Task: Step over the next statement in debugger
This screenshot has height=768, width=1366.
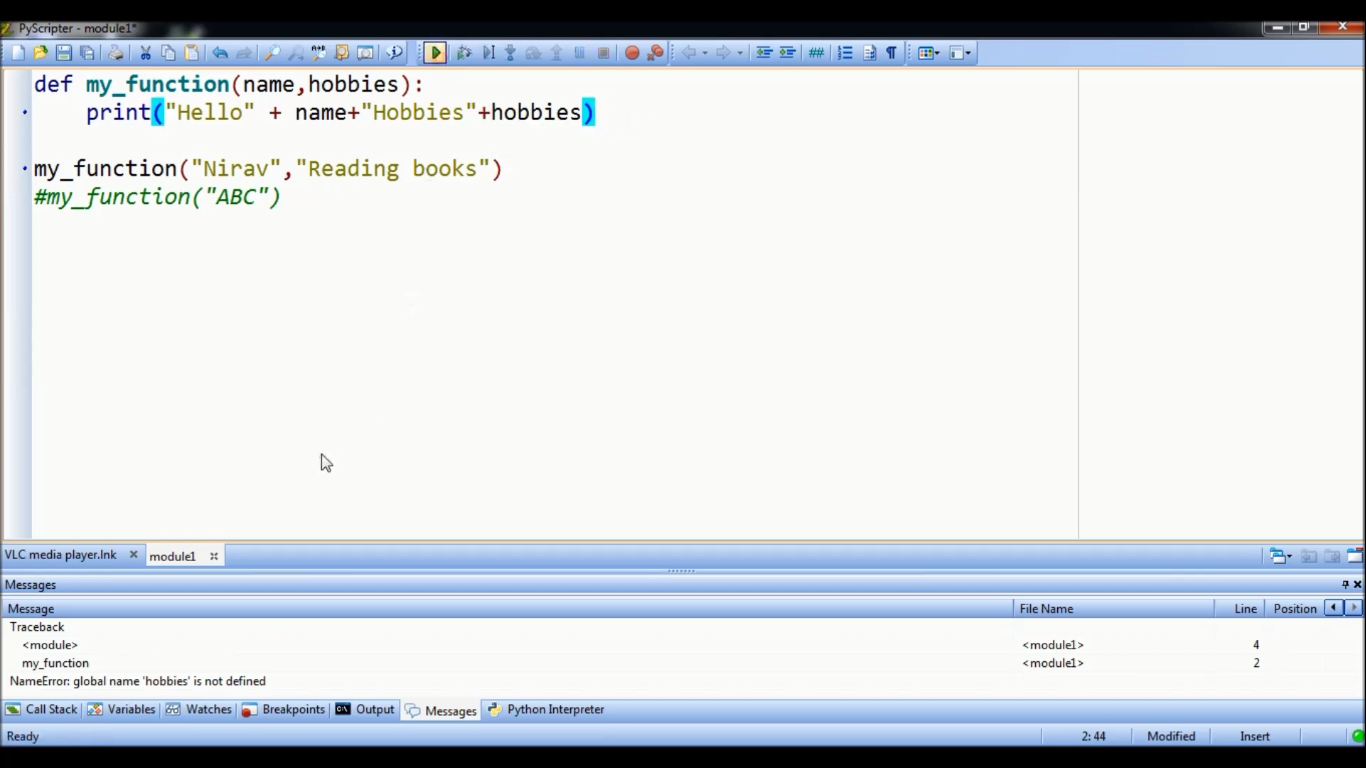Action: point(532,52)
